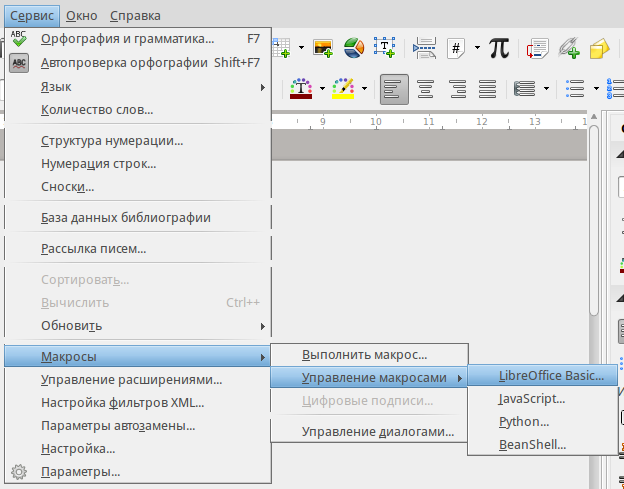Toggle bulleted list icon
The image size is (624, 489).
(575, 89)
